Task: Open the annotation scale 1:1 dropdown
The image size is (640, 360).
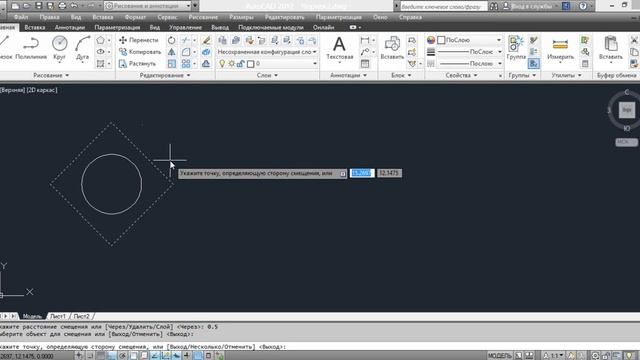Action: click(x=553, y=356)
